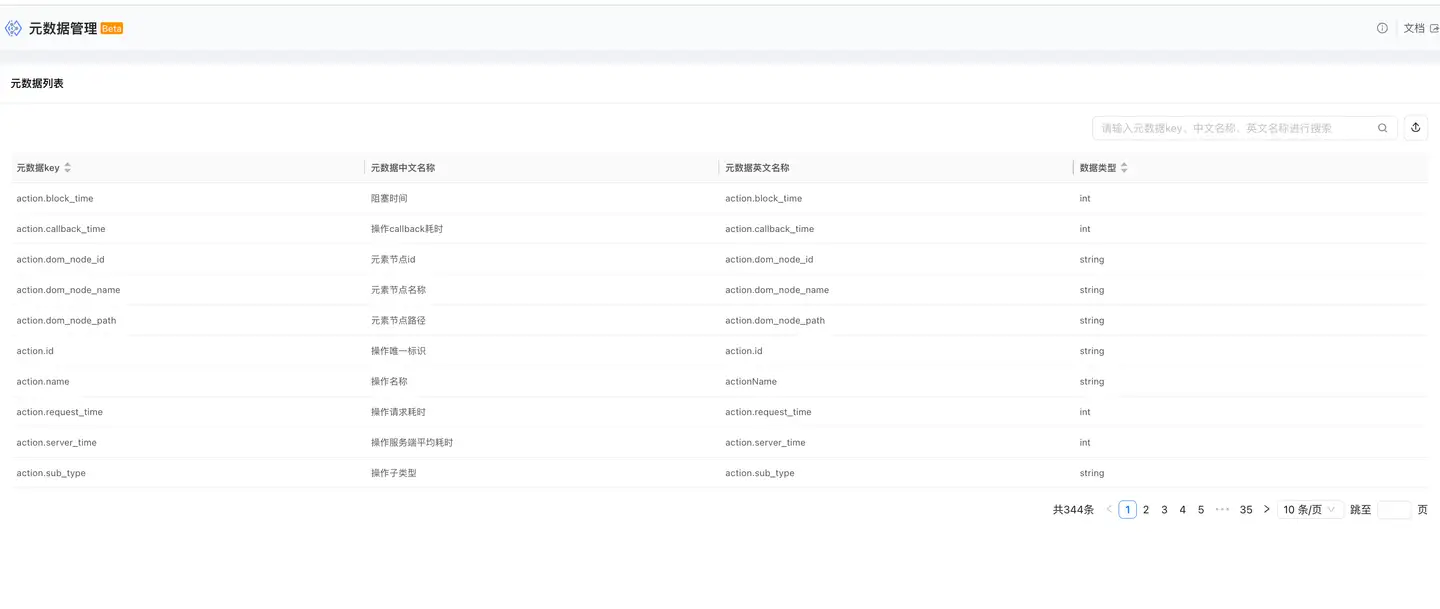This screenshot has width=1440, height=609.
Task: Click the action.block_time row key
Action: pos(55,199)
